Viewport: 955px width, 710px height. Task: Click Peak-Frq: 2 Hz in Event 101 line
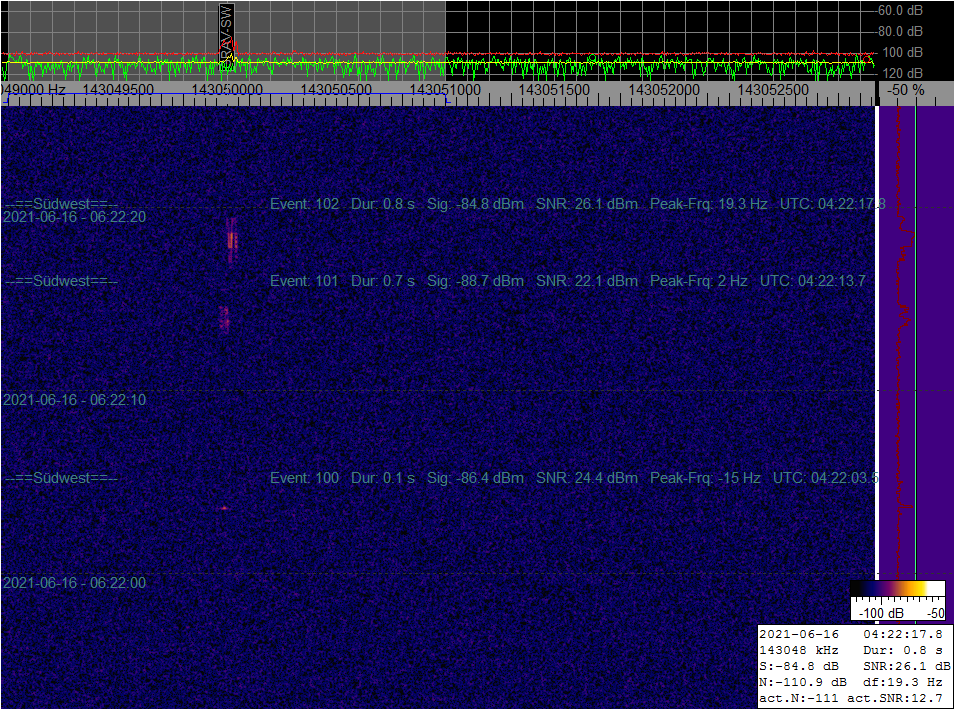click(x=699, y=281)
